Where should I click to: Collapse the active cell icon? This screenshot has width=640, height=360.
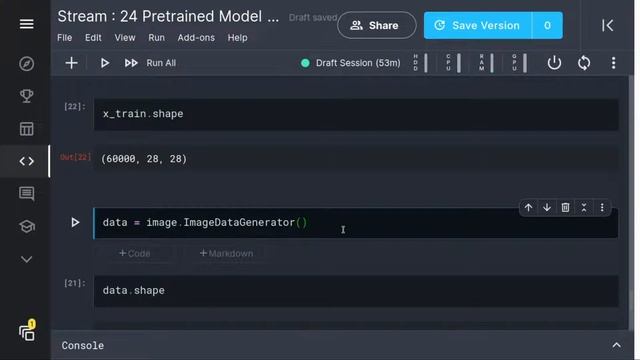tap(584, 207)
